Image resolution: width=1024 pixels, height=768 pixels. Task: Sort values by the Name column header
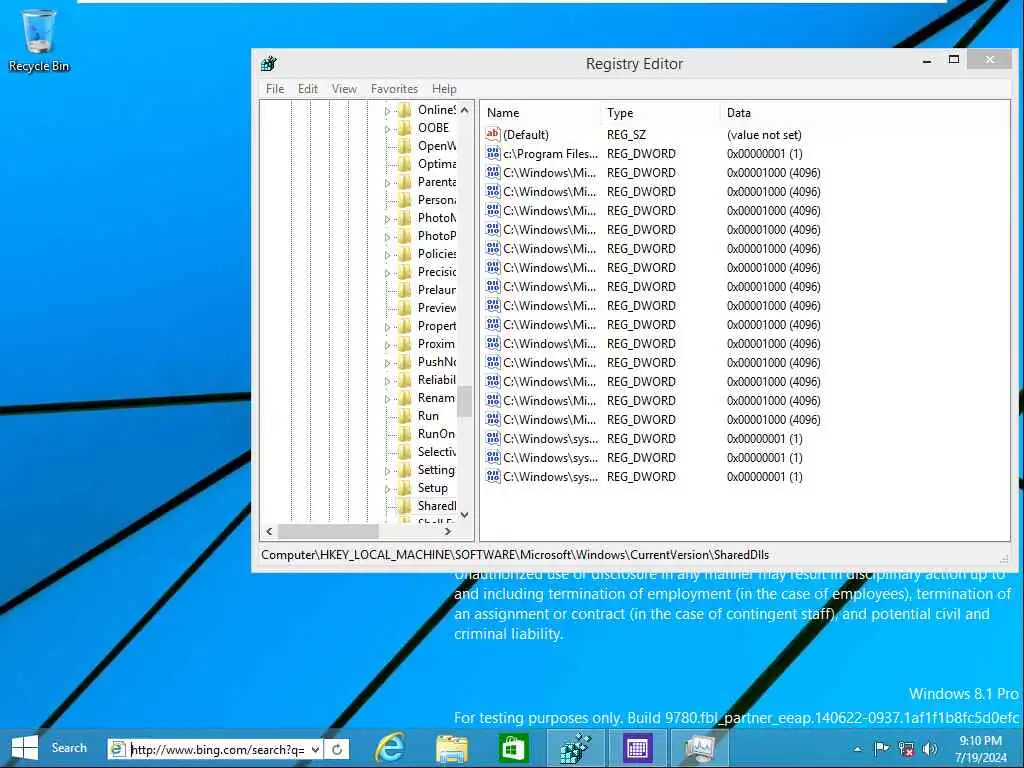(541, 112)
